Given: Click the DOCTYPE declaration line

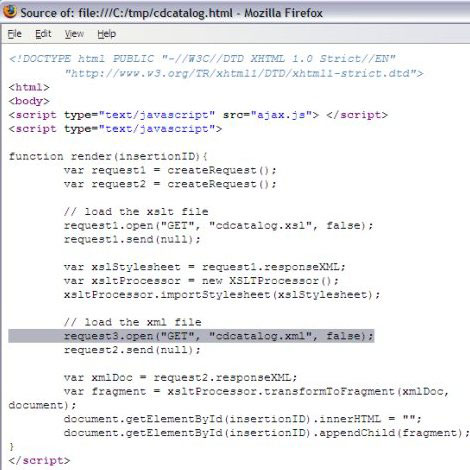Looking at the screenshot, I should click(x=202, y=59).
